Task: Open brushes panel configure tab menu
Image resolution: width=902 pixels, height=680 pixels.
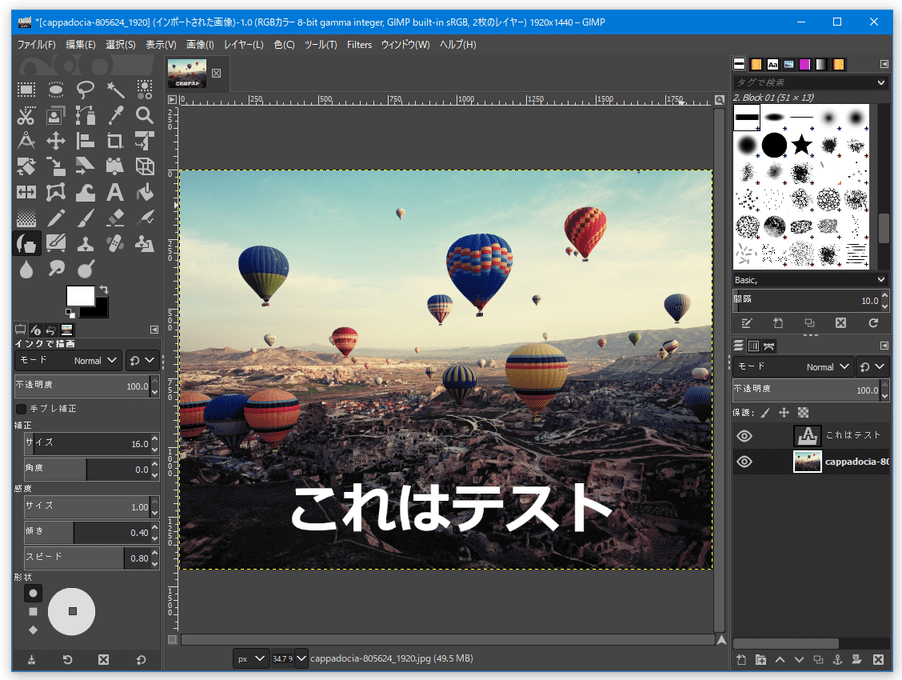Action: coord(884,64)
